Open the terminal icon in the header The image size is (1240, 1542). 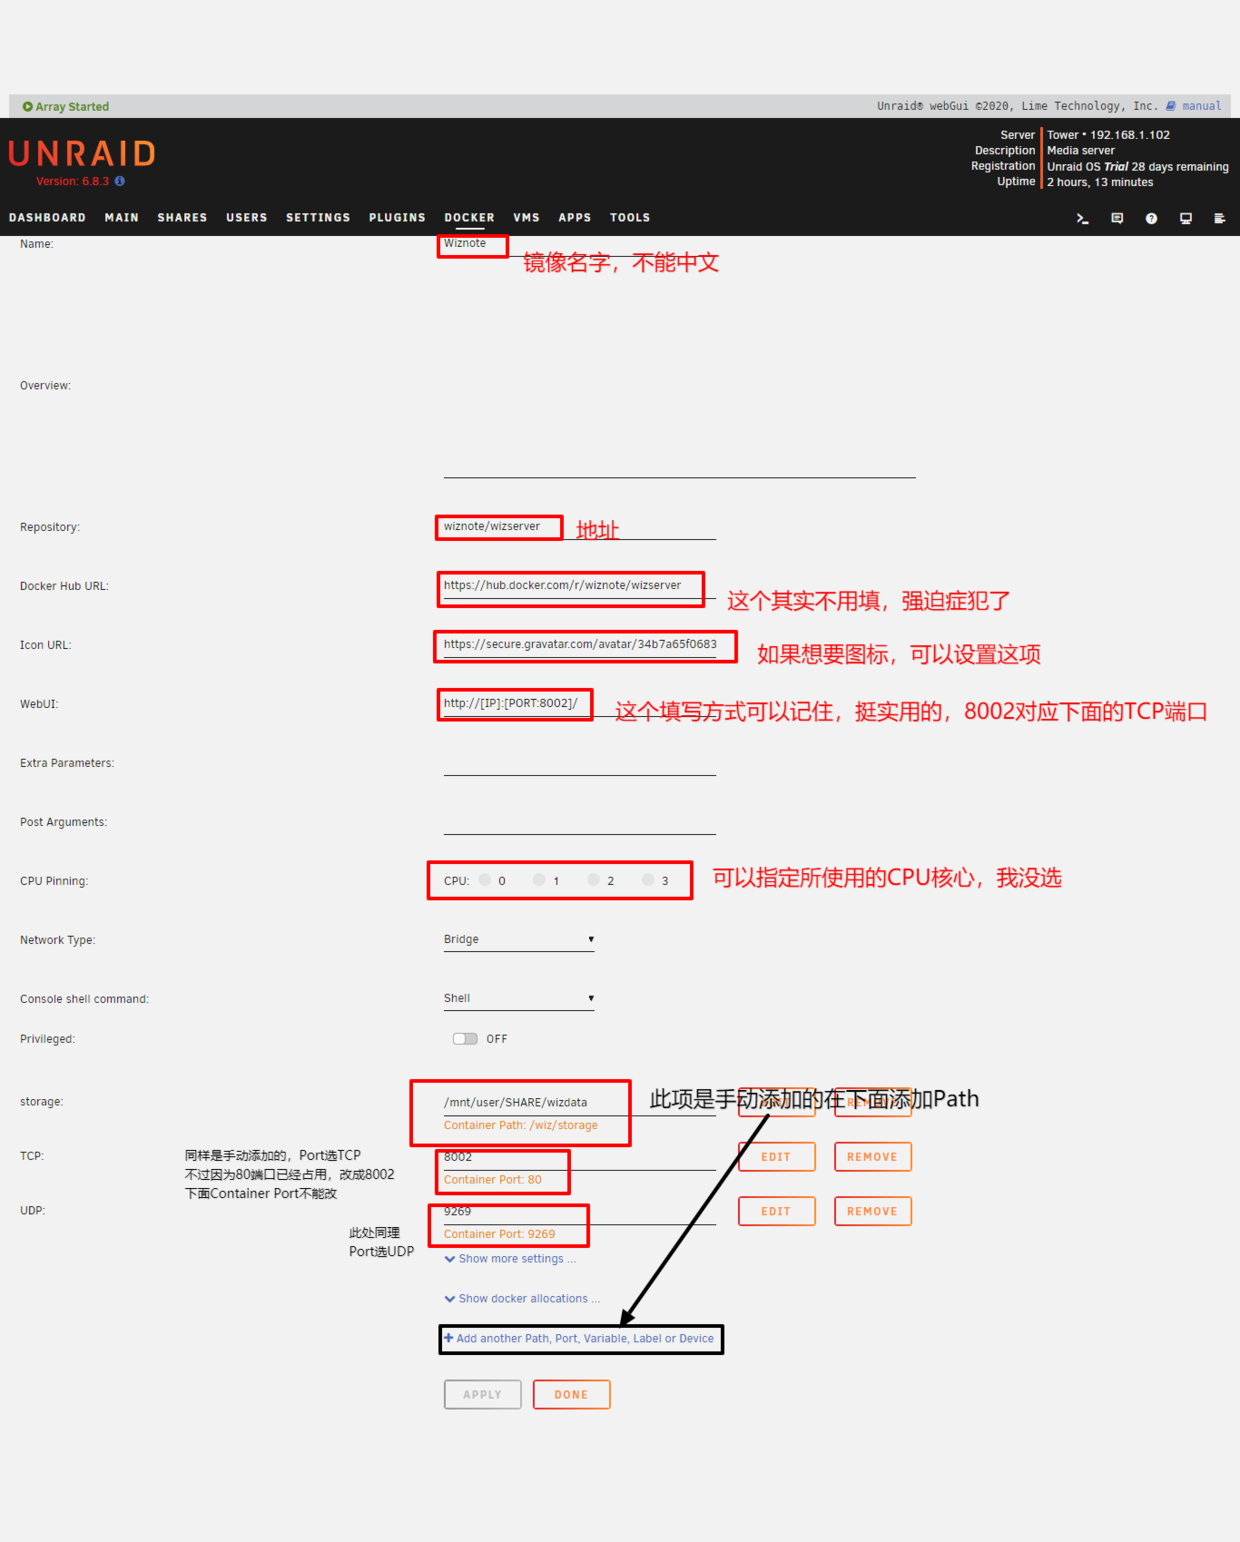click(x=1082, y=218)
